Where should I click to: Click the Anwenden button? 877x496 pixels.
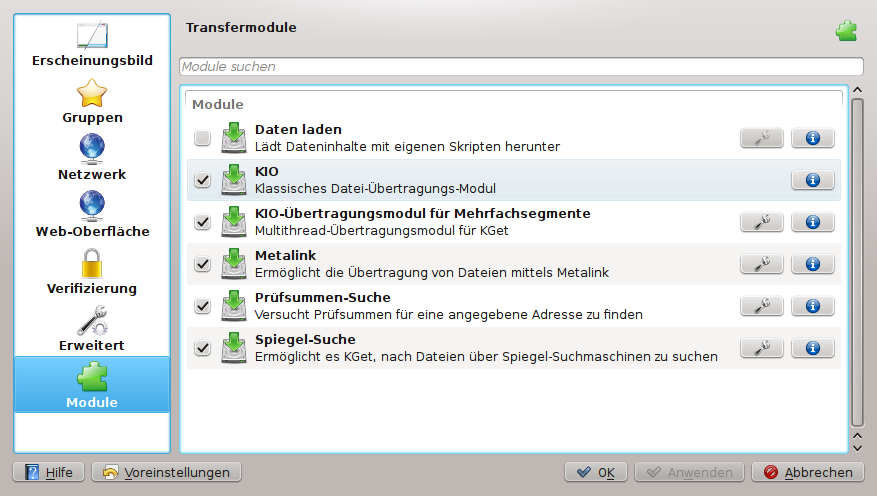(x=689, y=473)
